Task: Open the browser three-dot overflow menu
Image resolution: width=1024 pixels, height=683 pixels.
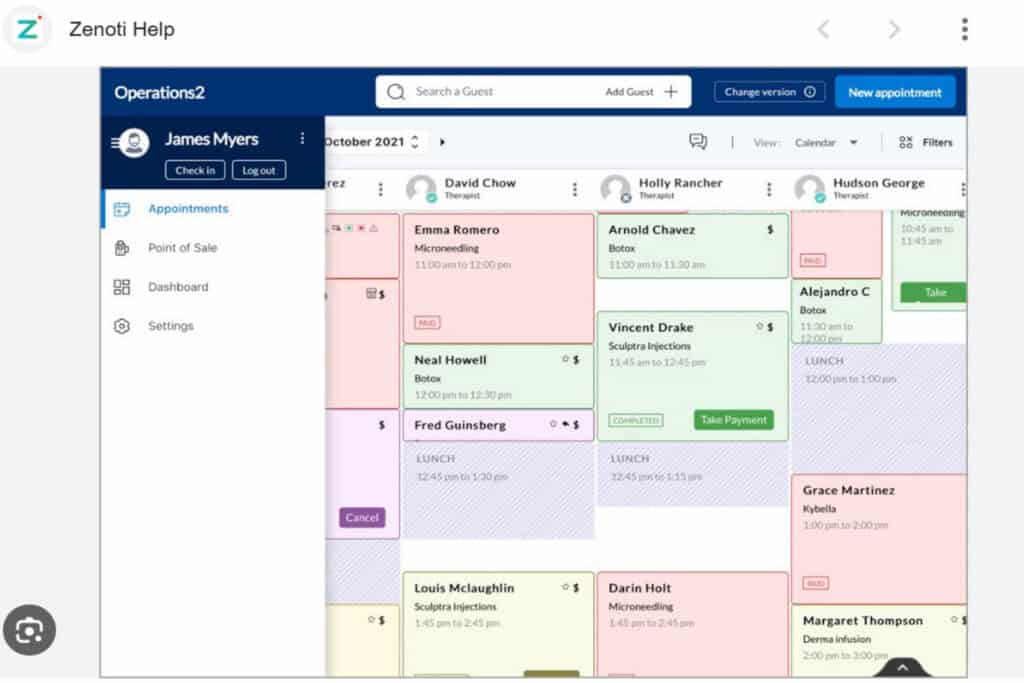Action: 964,29
